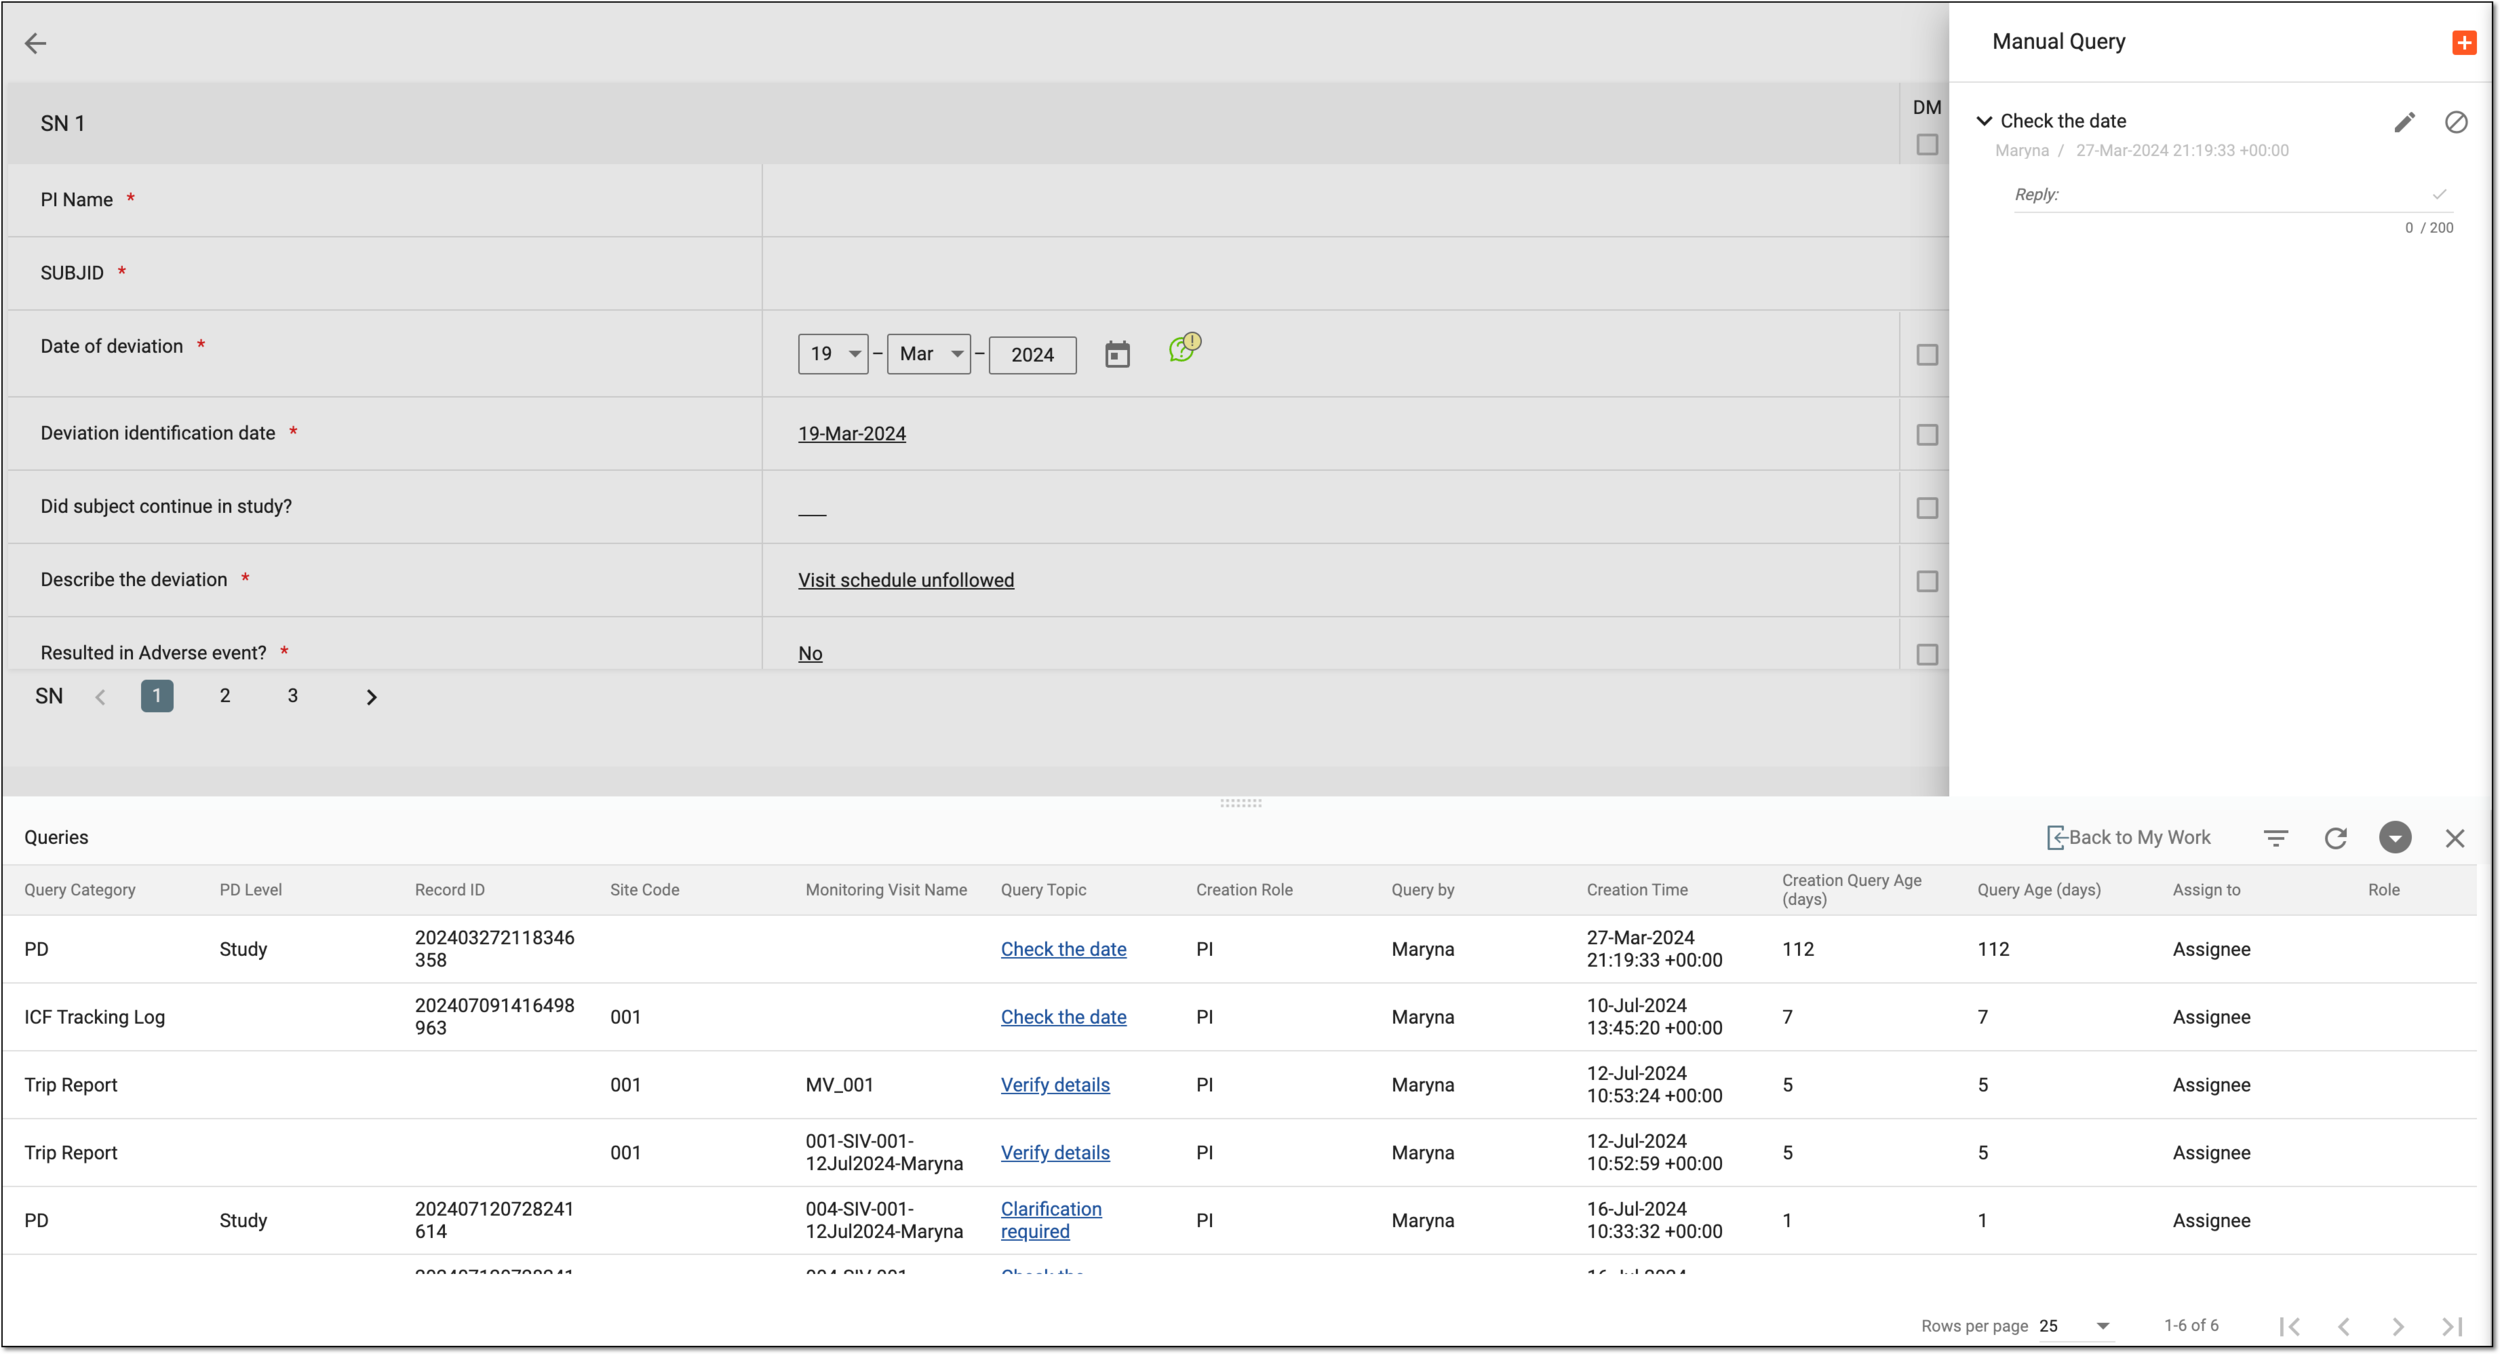Open the Clarification required query link
The width and height of the screenshot is (2500, 1354).
click(1051, 1220)
